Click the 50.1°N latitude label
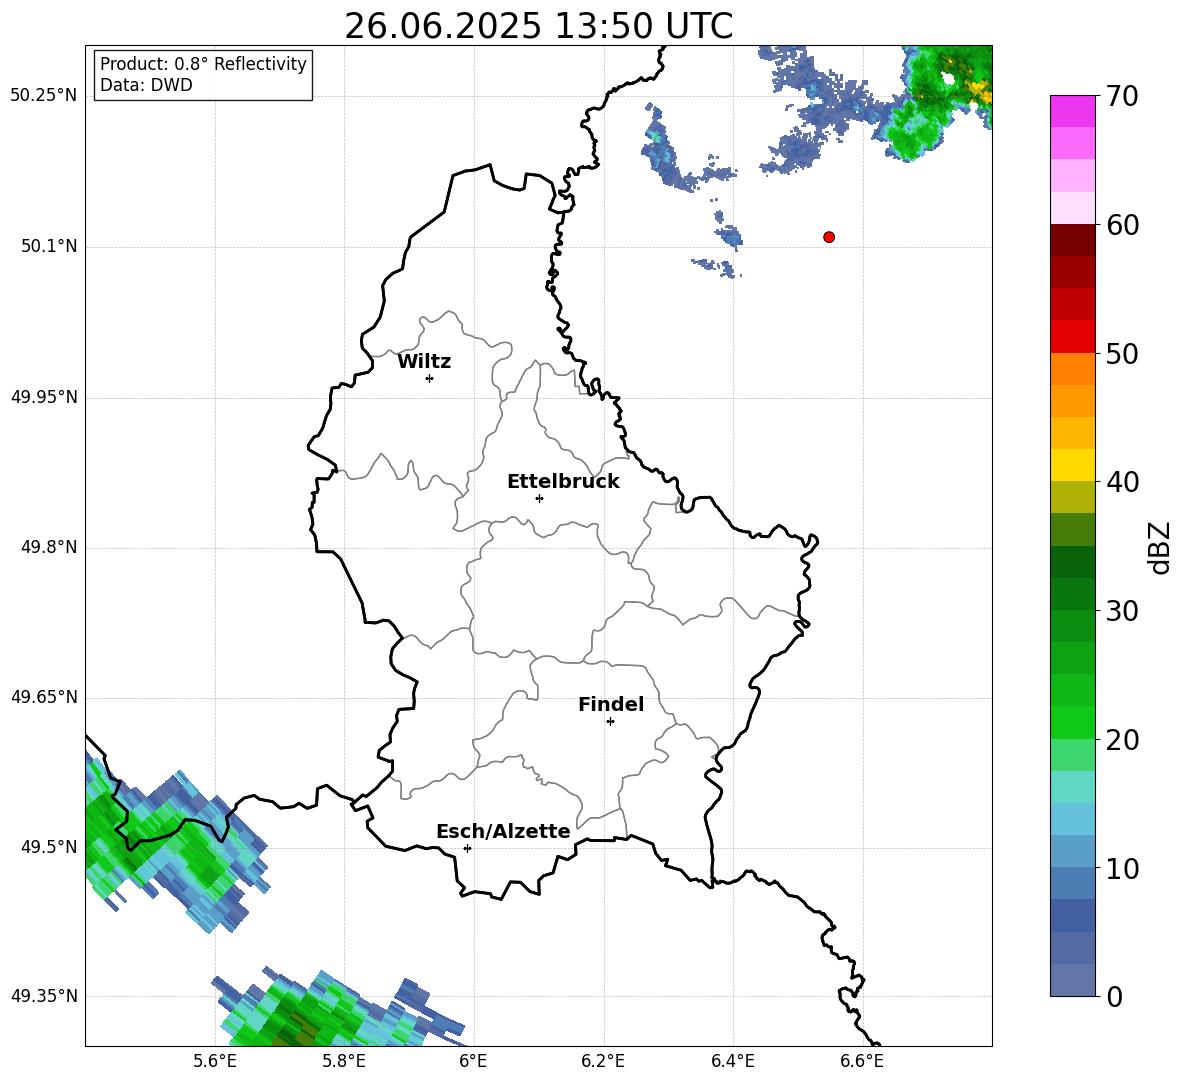The width and height of the screenshot is (1184, 1081). tap(49, 246)
